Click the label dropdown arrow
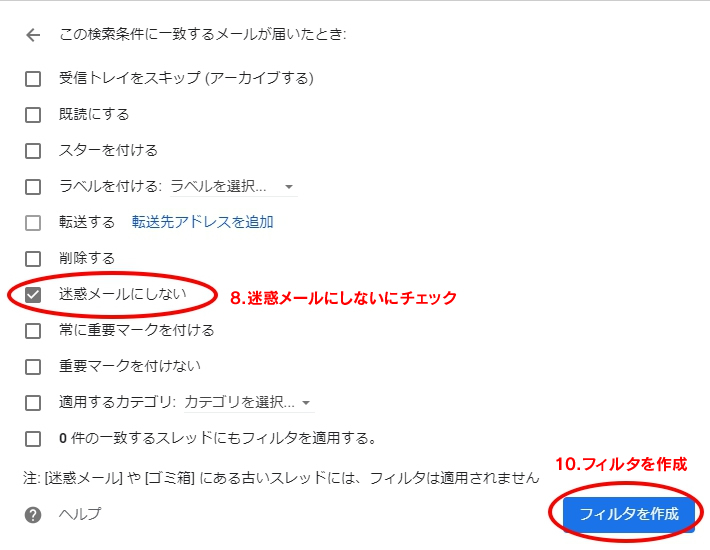Image resolution: width=710 pixels, height=550 pixels. (x=289, y=187)
